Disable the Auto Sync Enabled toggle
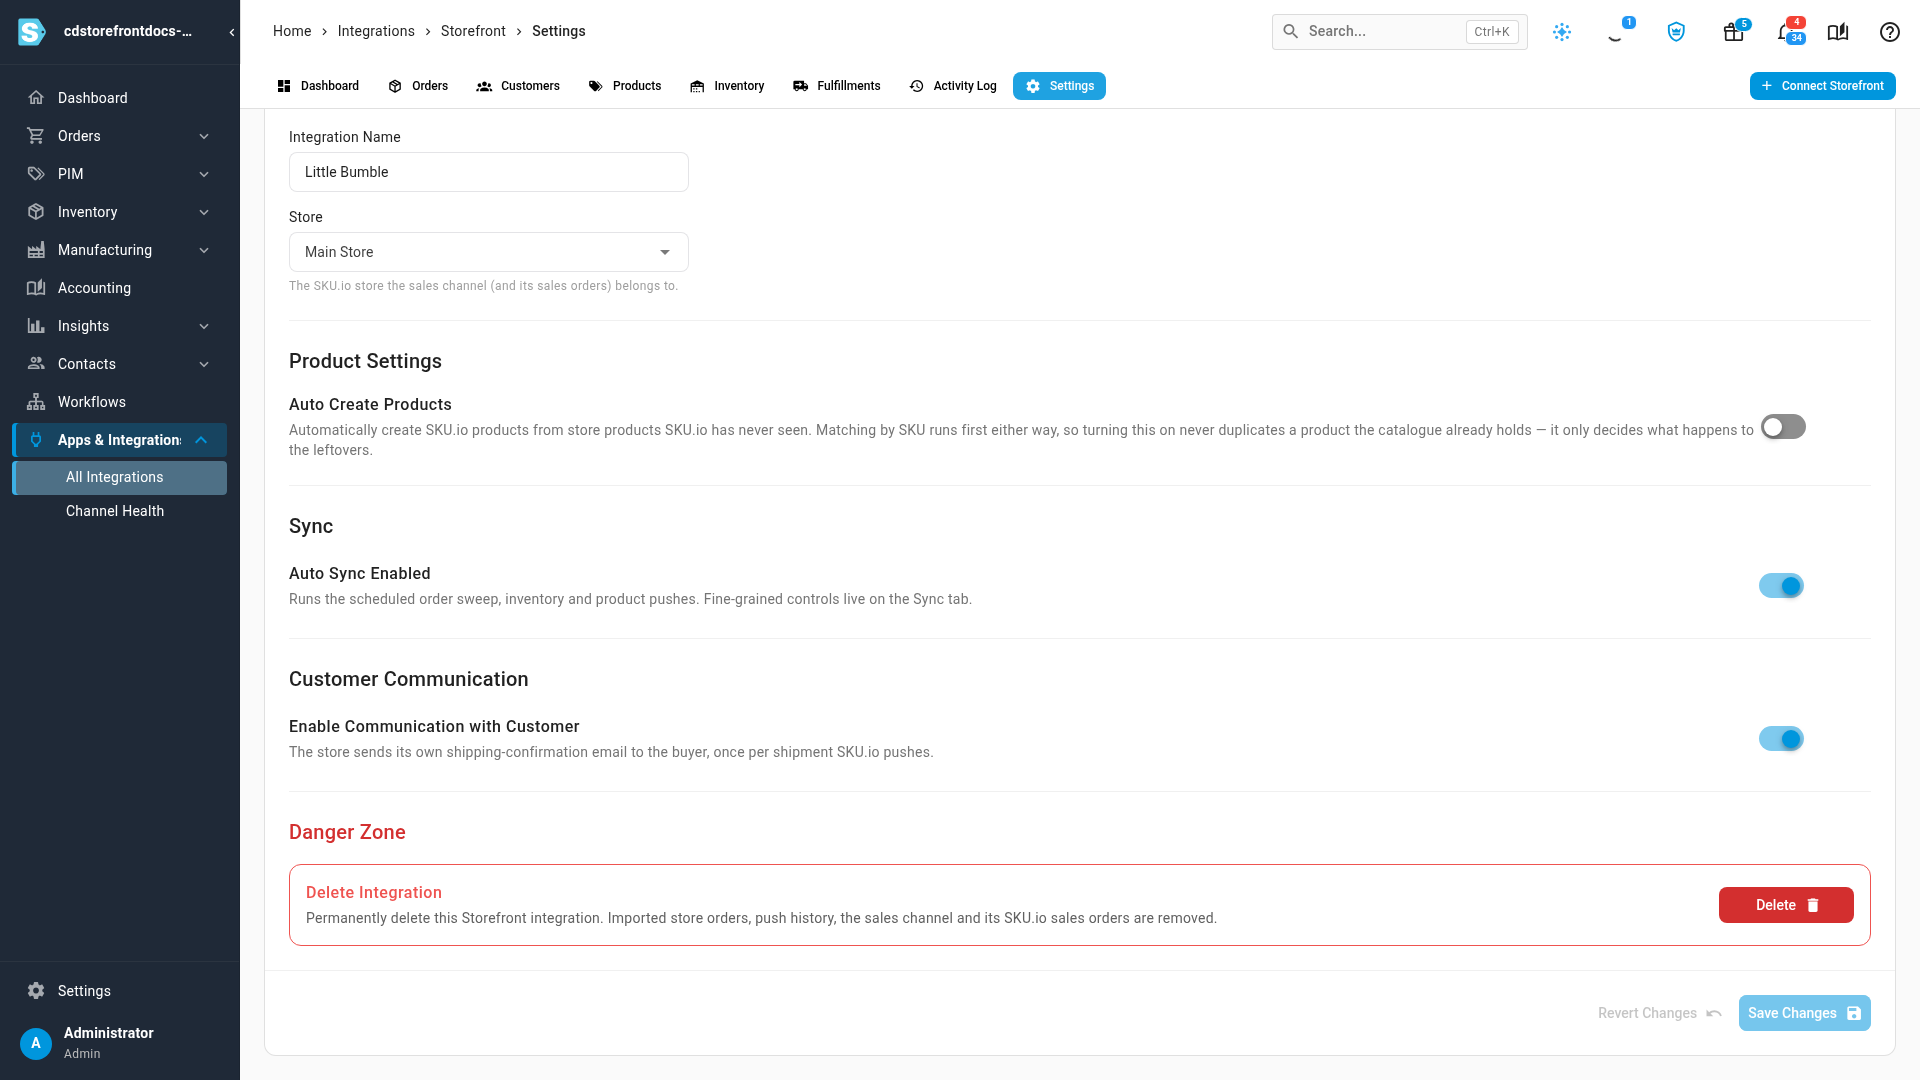1920x1080 pixels. tap(1782, 586)
